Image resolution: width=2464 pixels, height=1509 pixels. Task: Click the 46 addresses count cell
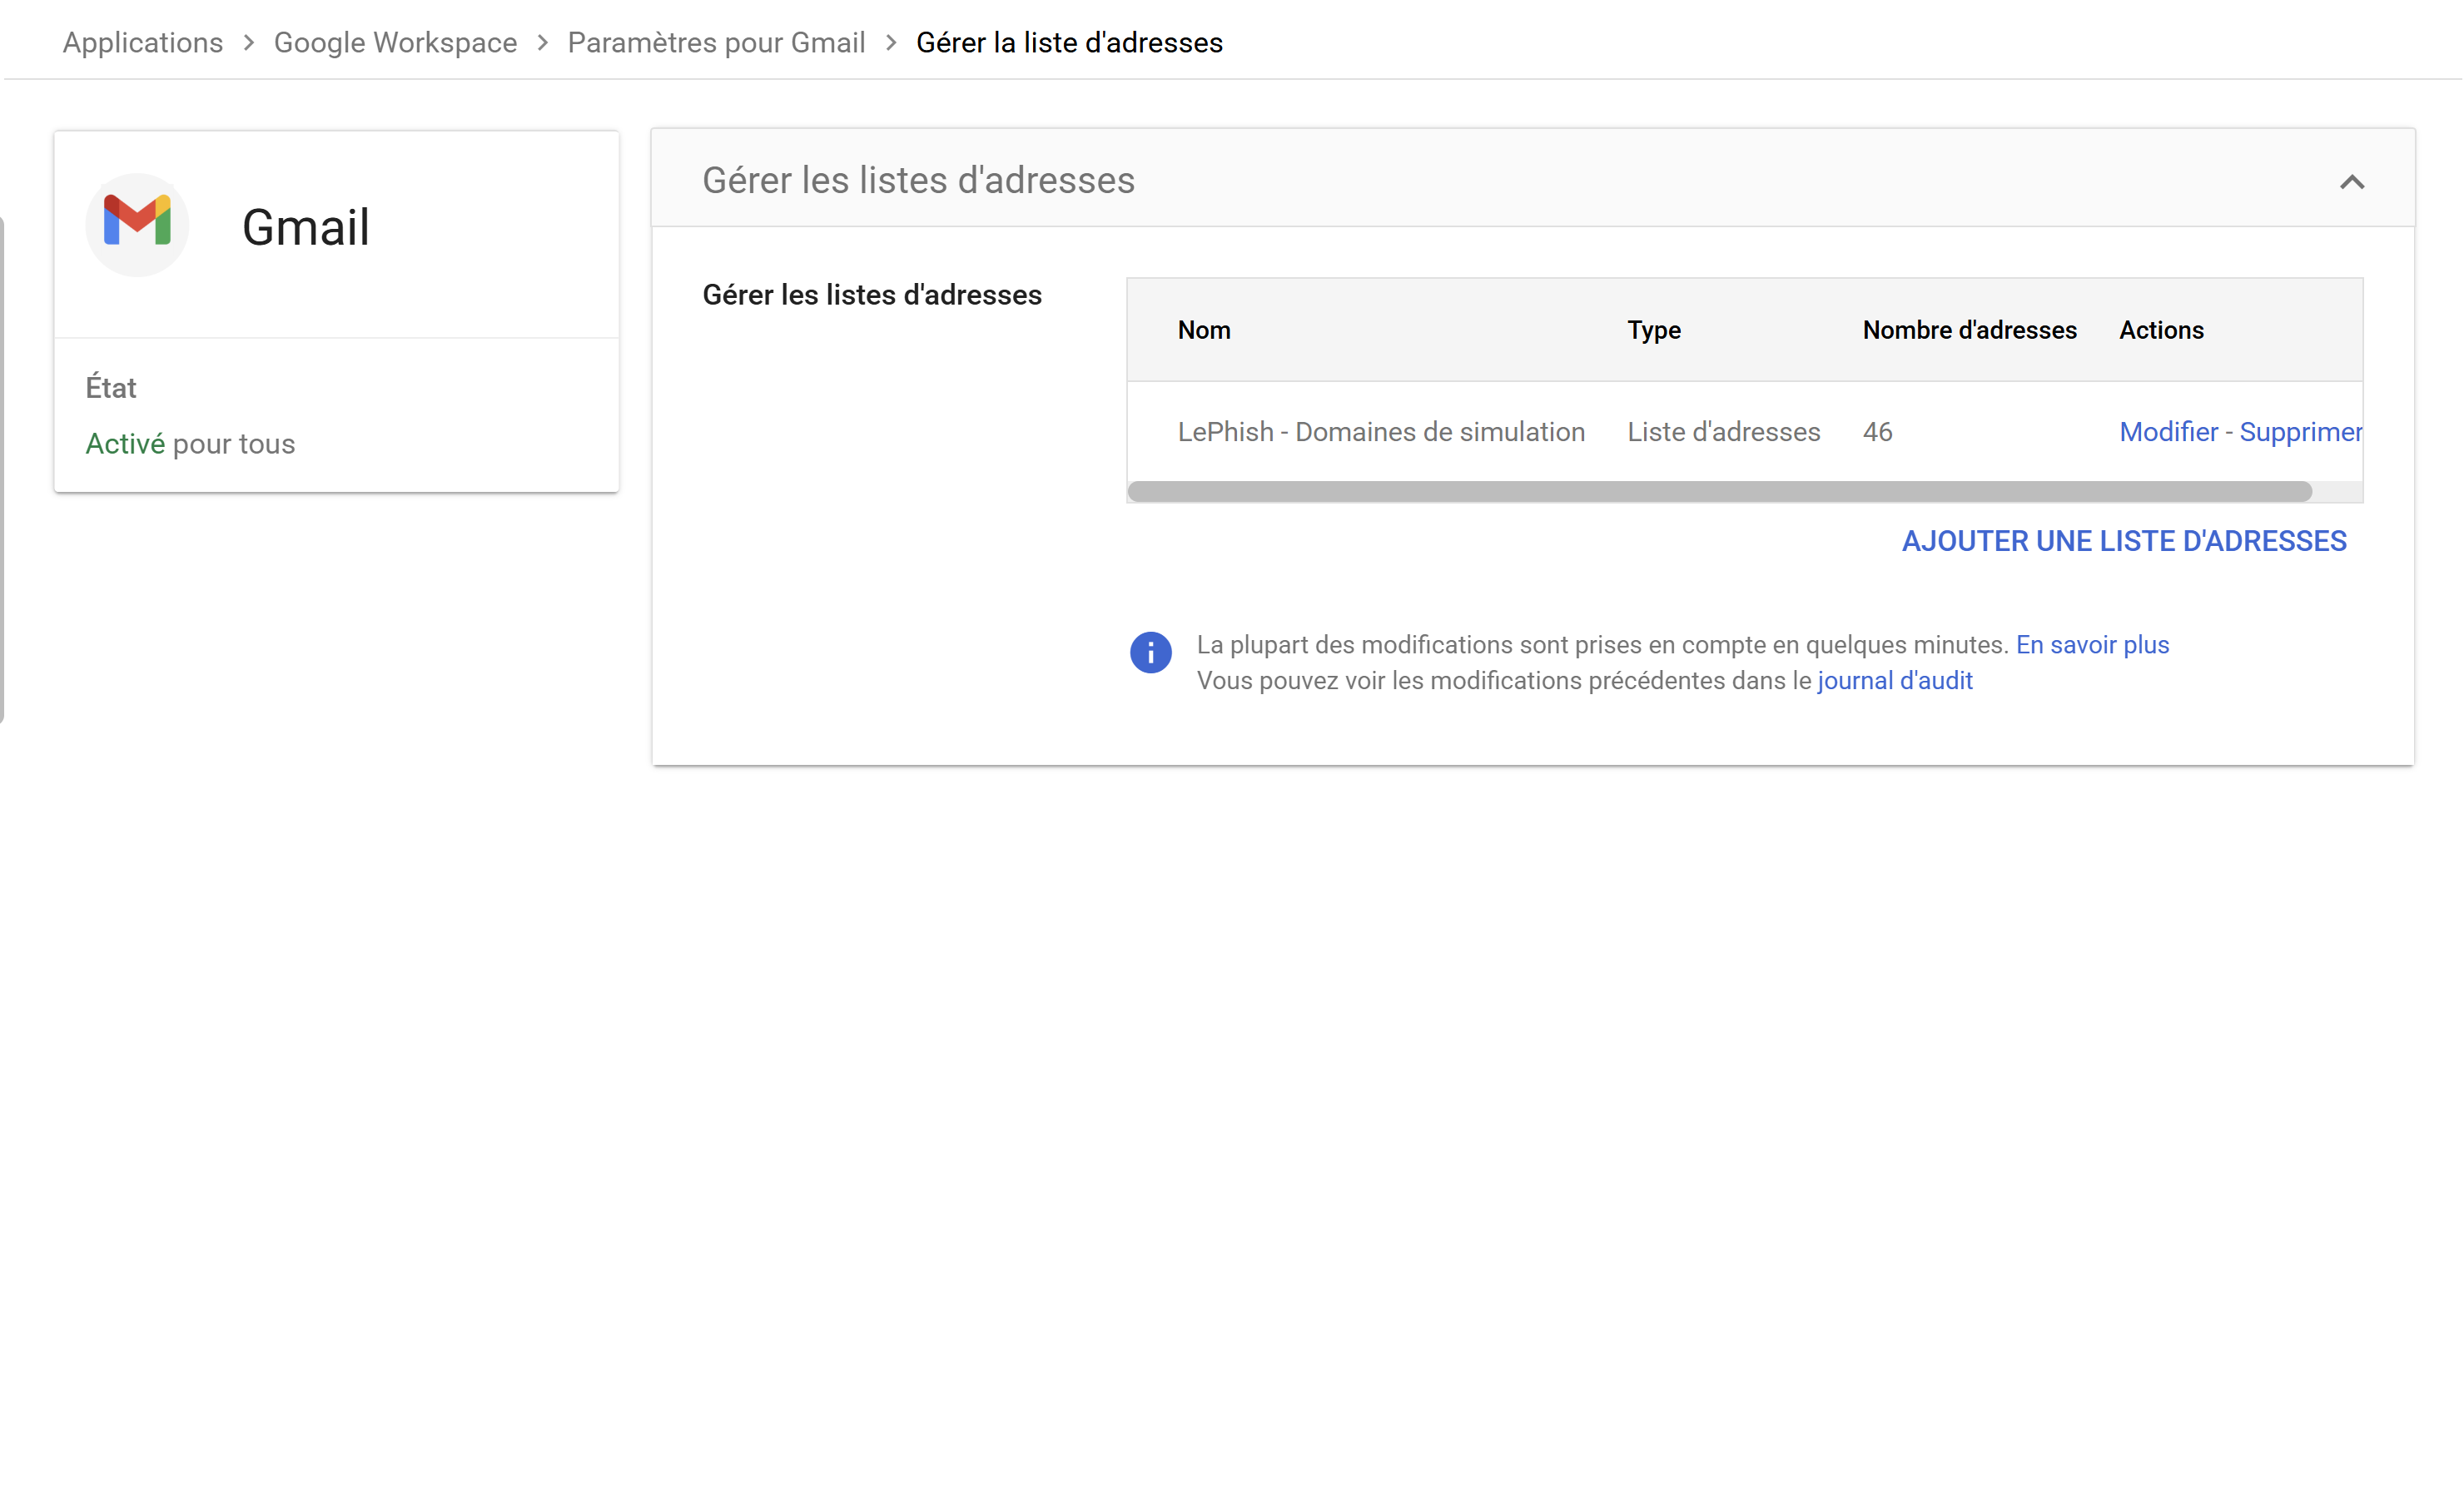[1877, 431]
